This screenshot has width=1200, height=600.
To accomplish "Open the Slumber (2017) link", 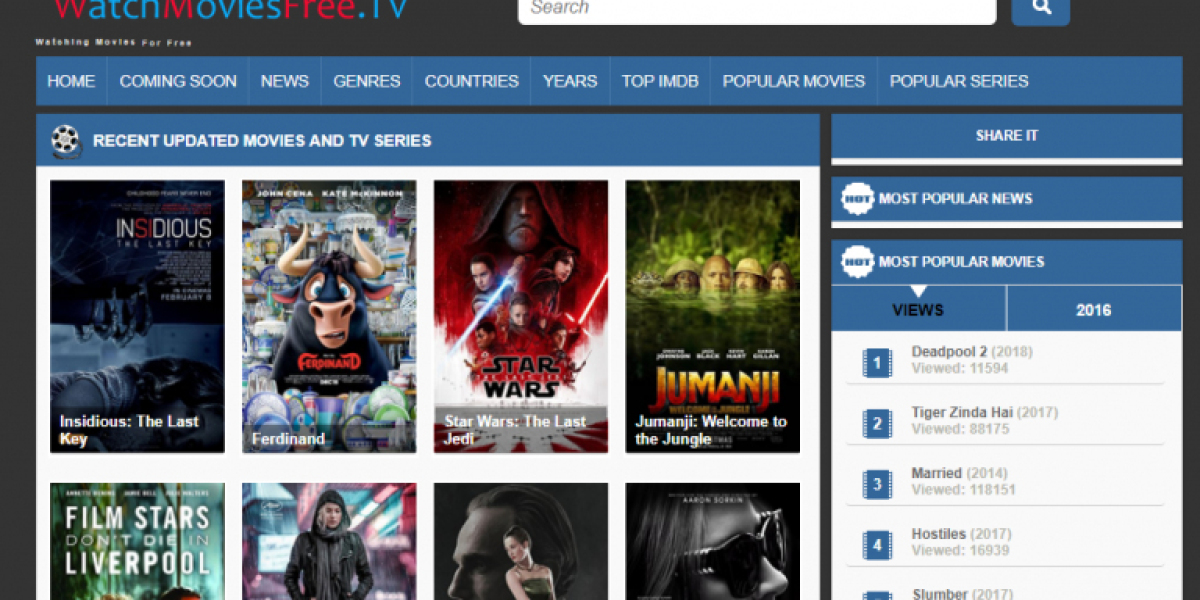I will click(962, 593).
